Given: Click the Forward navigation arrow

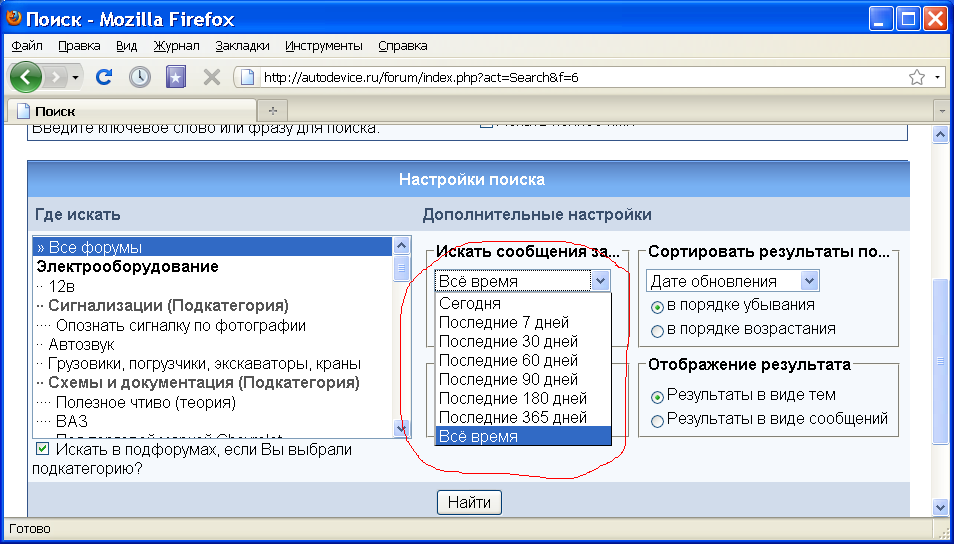Looking at the screenshot, I should [x=55, y=77].
